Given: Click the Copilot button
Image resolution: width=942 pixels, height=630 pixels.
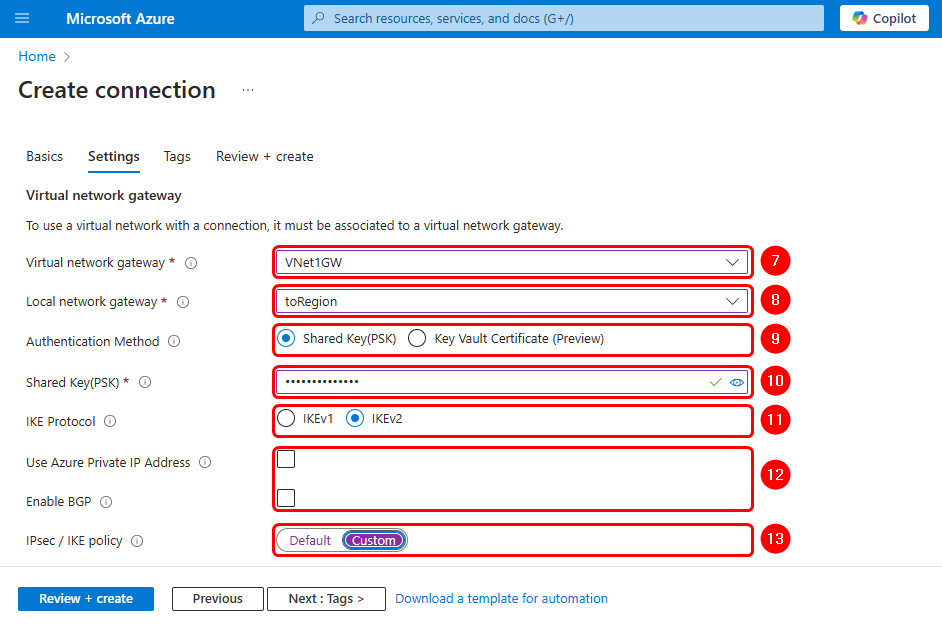Looking at the screenshot, I should pyautogui.click(x=884, y=18).
